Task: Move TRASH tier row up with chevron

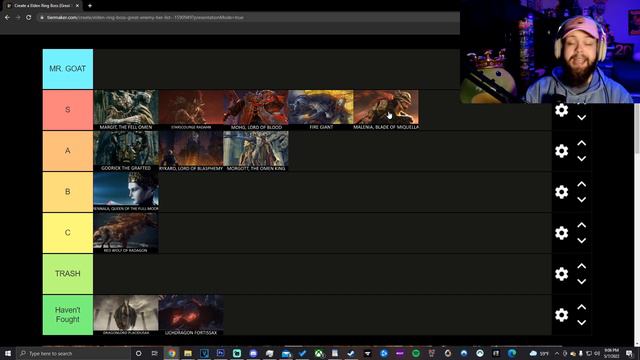Action: coord(582,266)
